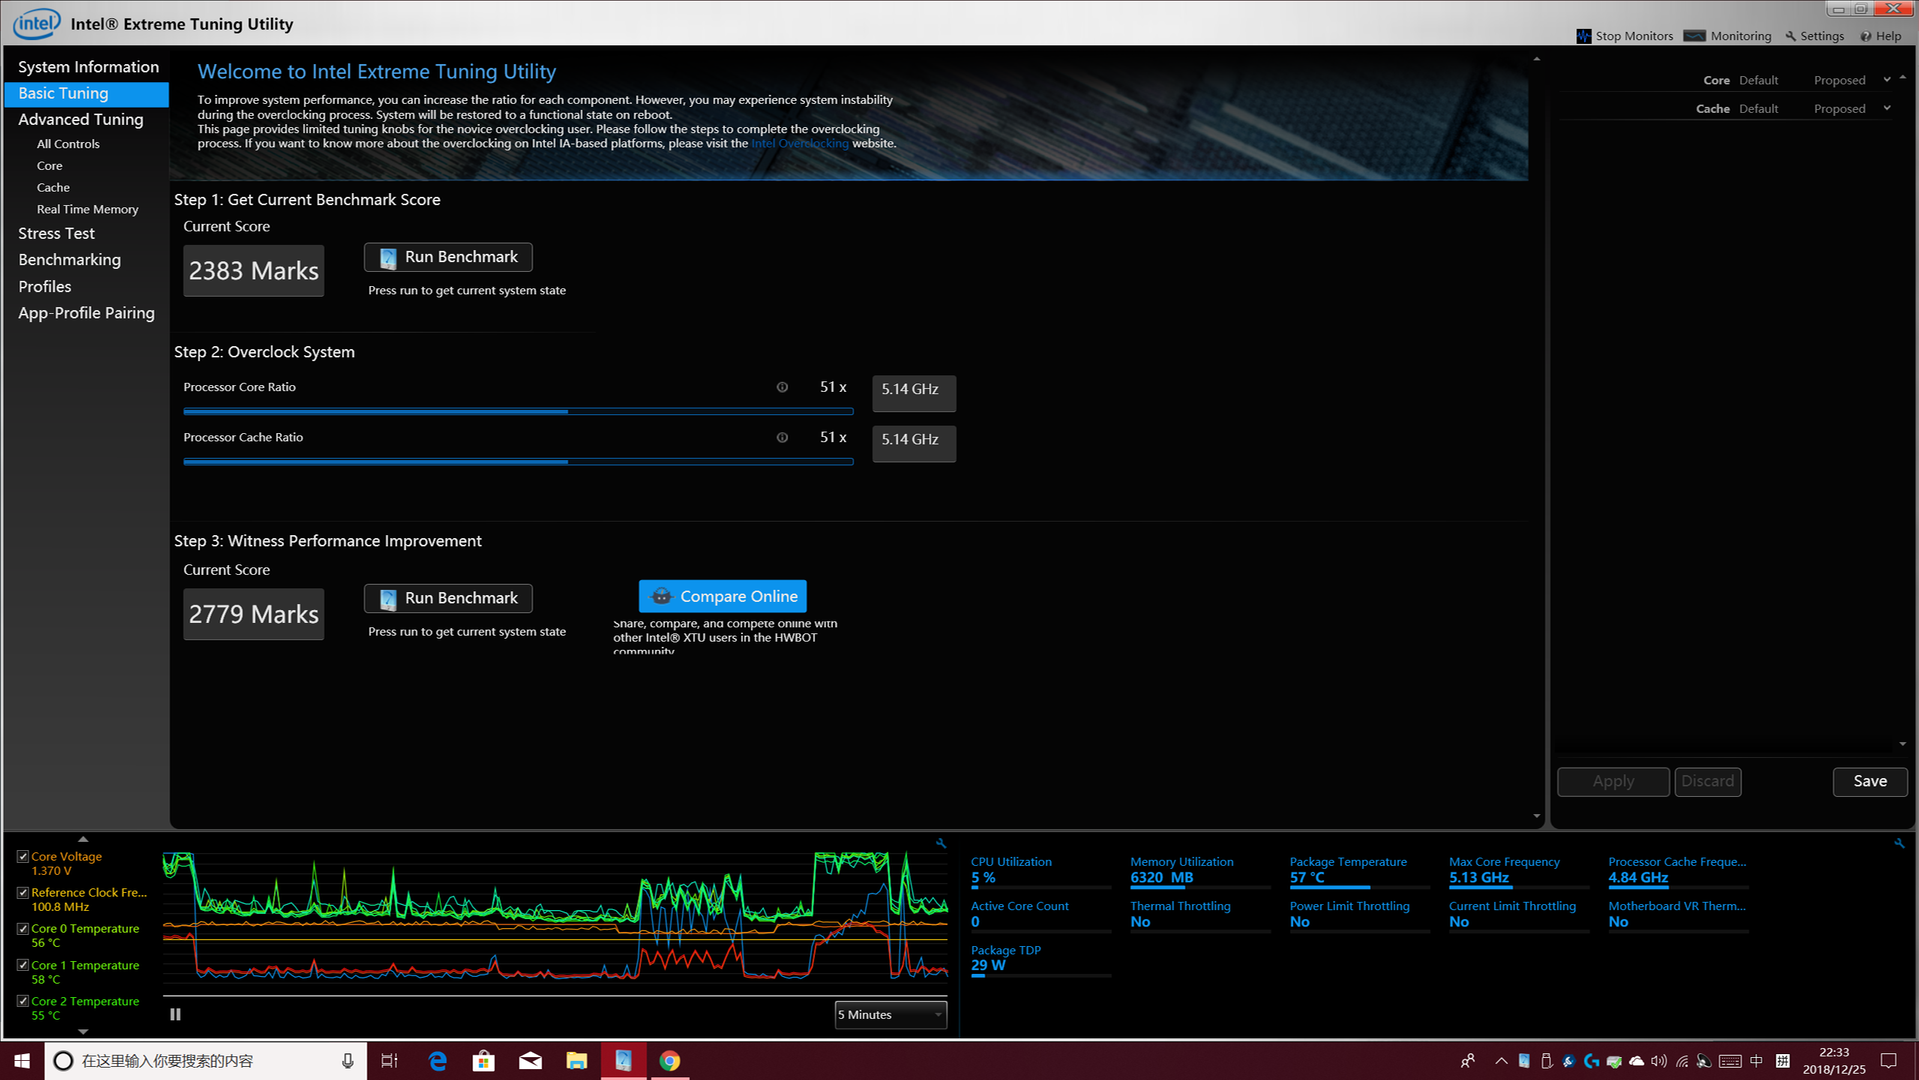The image size is (1919, 1080).
Task: Open Wi-Fi network tray icon
Action: click(1682, 1061)
